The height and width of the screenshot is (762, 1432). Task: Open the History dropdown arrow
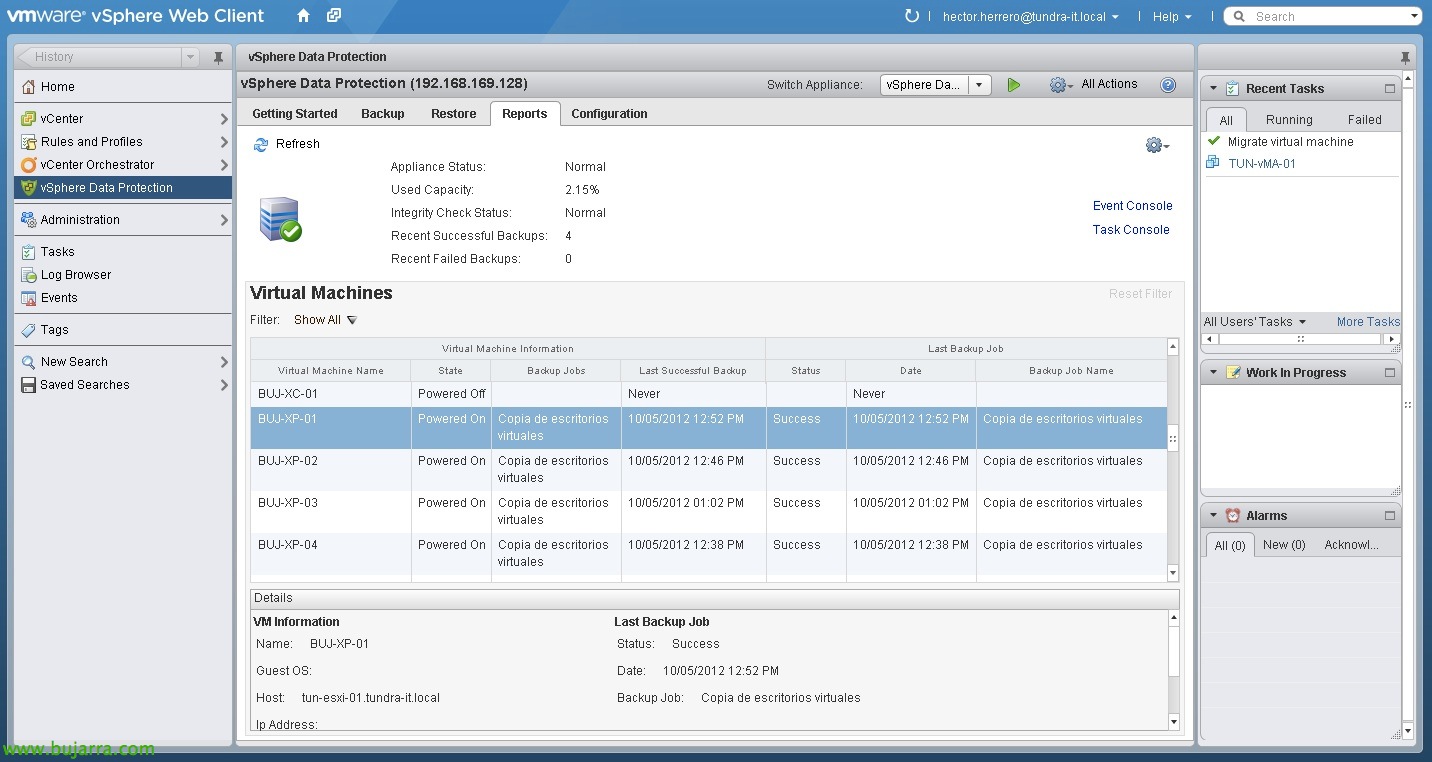point(190,57)
